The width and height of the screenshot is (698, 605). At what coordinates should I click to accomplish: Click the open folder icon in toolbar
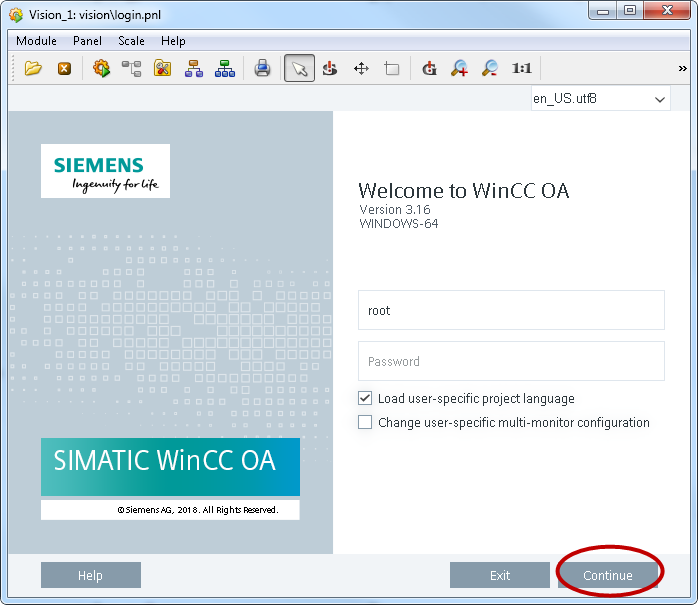(x=33, y=69)
